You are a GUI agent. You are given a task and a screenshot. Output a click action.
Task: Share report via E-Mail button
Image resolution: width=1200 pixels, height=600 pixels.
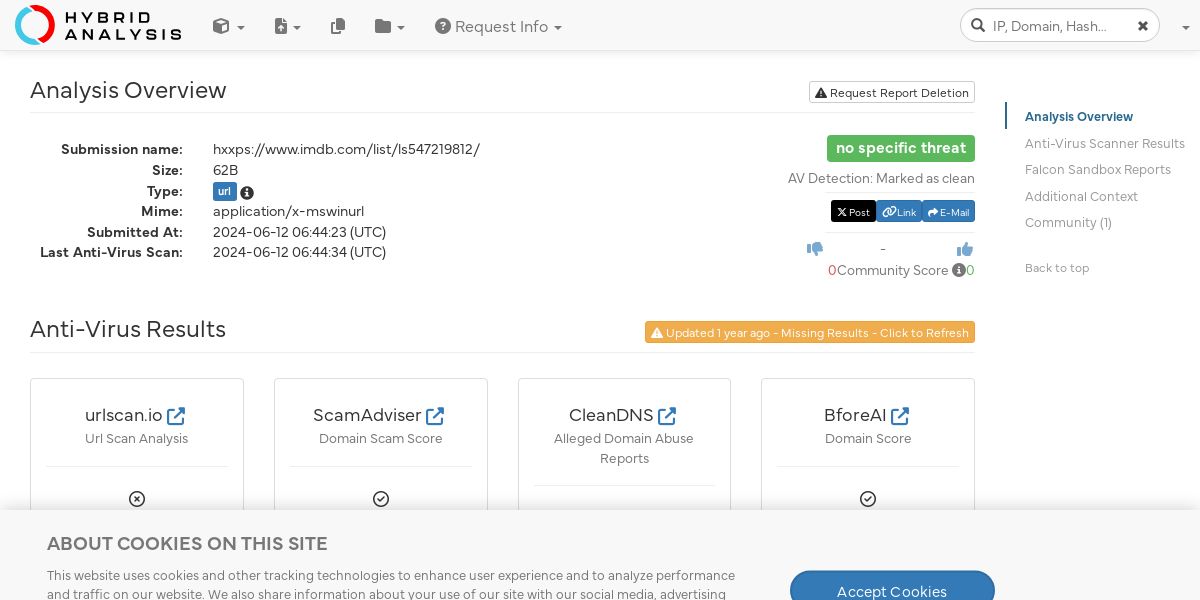pos(948,212)
